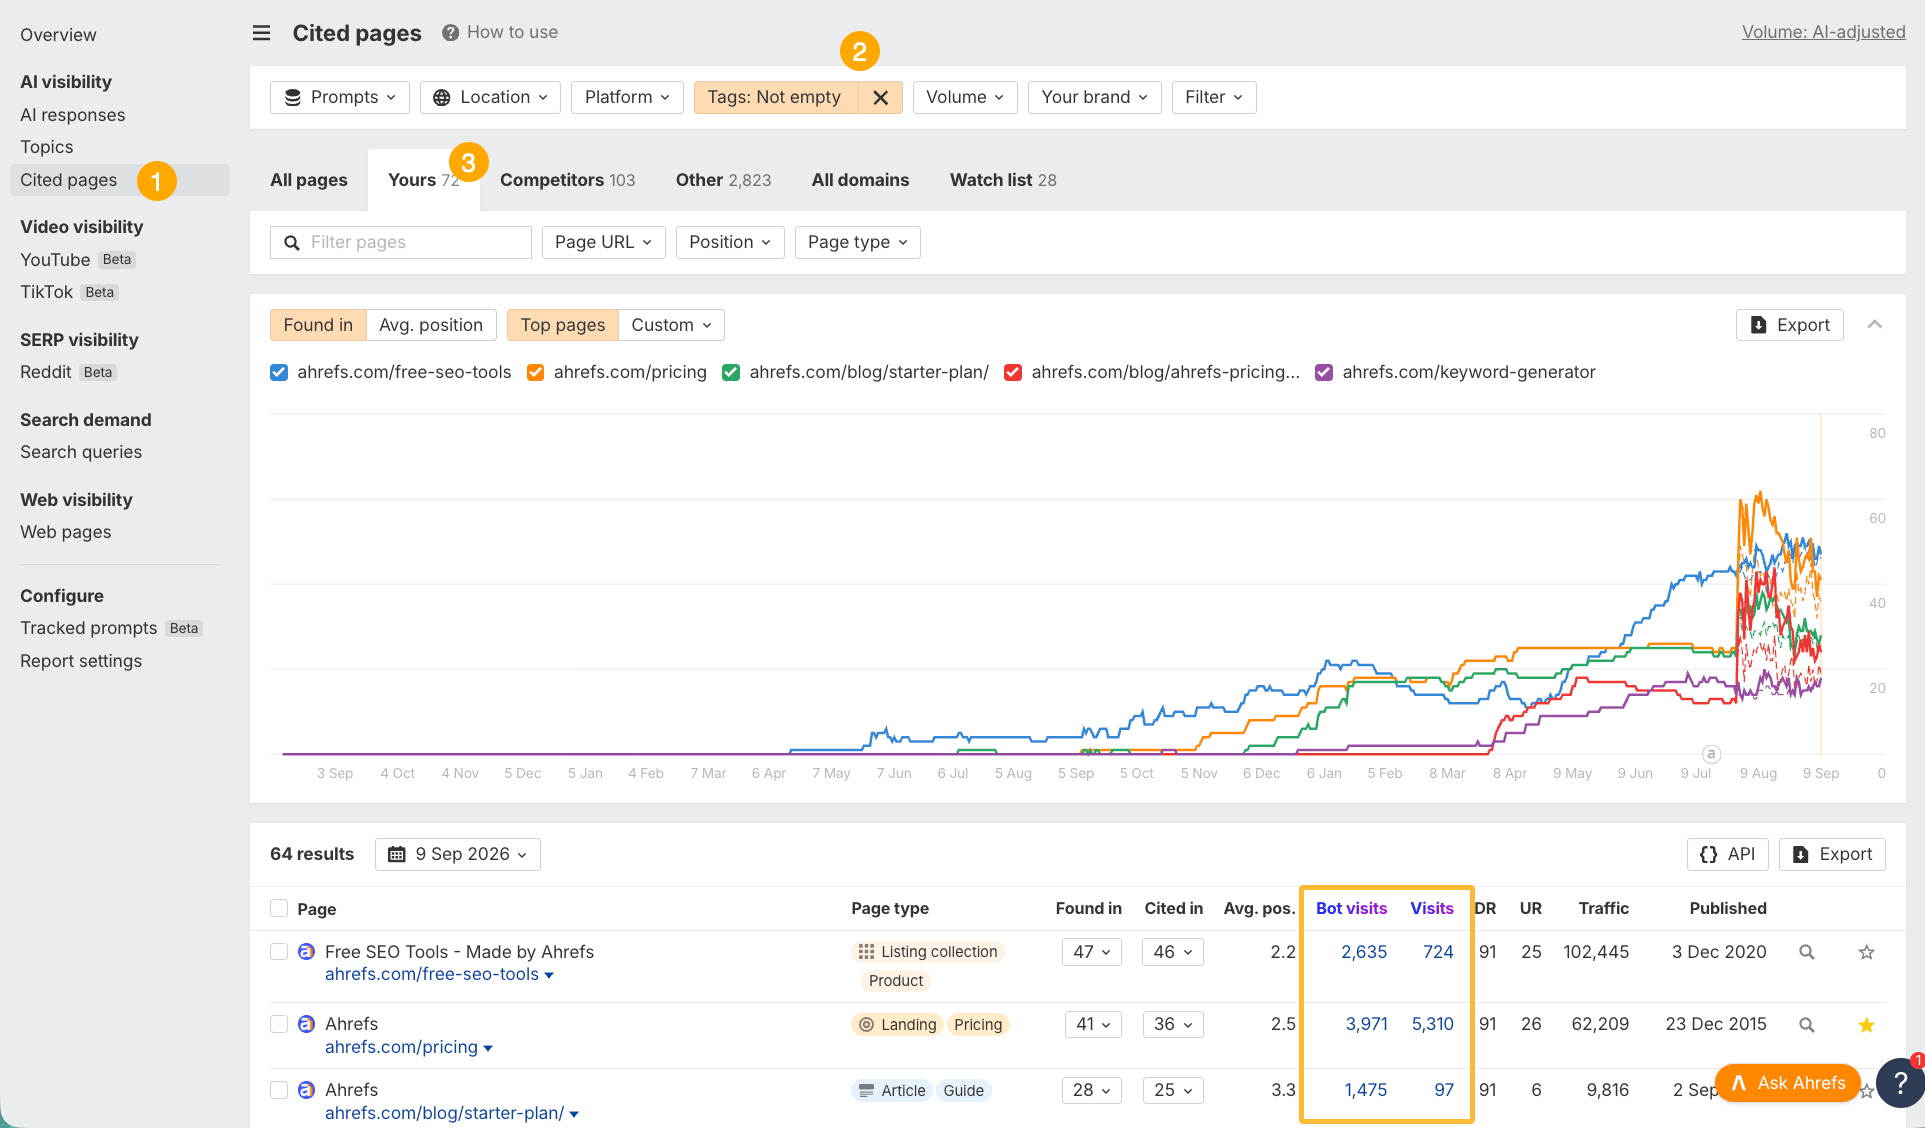Click the Ahrefs favicon in the pricing row
The height and width of the screenshot is (1128, 1925).
(307, 1024)
